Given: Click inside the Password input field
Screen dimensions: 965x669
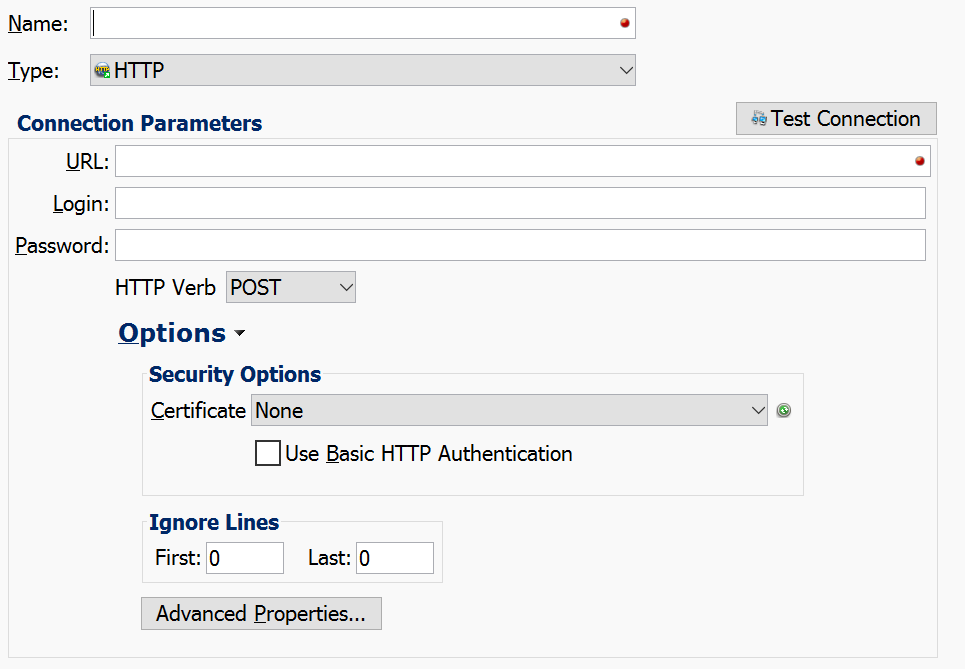Looking at the screenshot, I should point(500,245).
